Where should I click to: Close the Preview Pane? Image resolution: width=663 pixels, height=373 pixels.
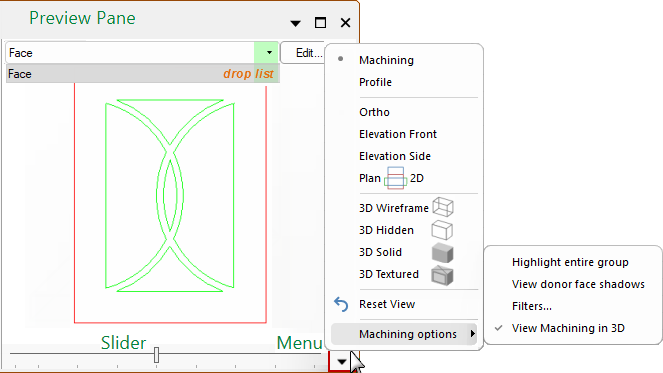345,23
